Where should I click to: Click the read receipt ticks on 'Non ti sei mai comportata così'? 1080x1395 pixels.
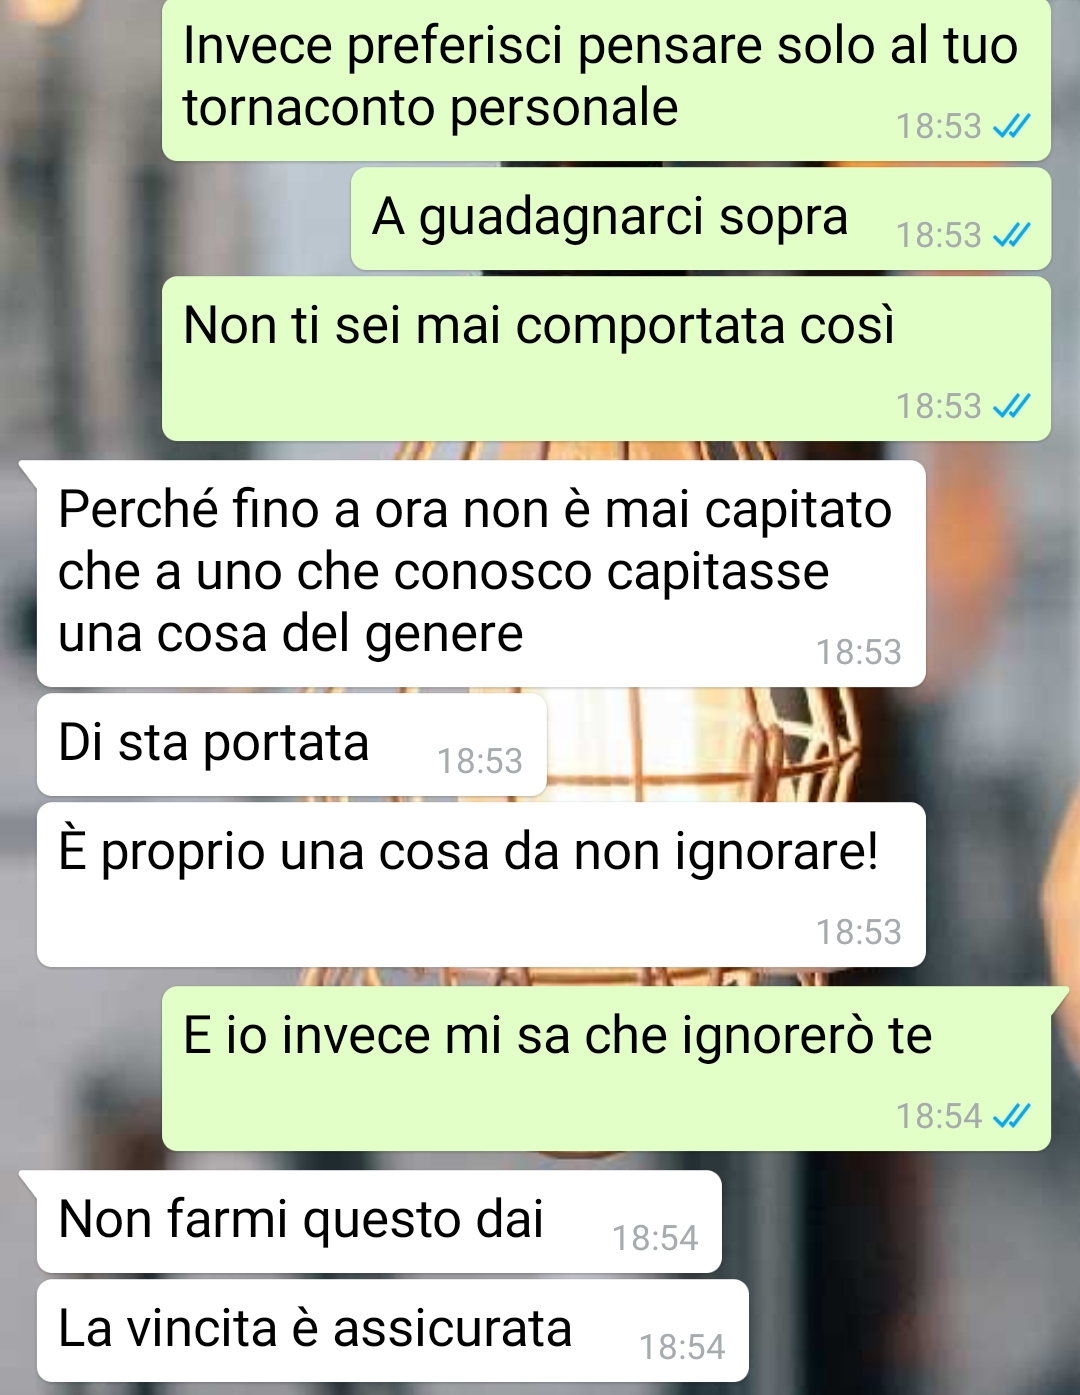(1011, 406)
